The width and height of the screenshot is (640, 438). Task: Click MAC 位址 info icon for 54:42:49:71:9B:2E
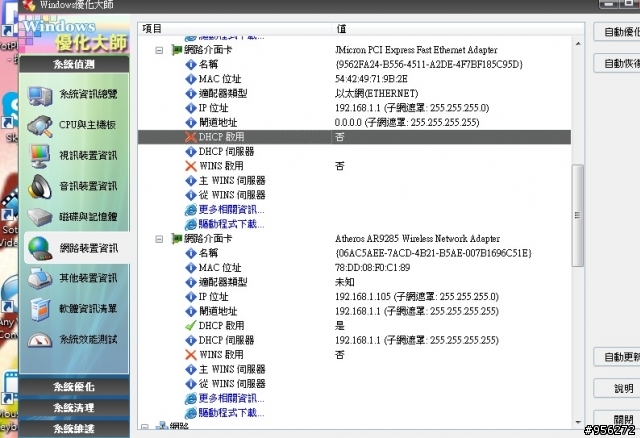click(191, 79)
